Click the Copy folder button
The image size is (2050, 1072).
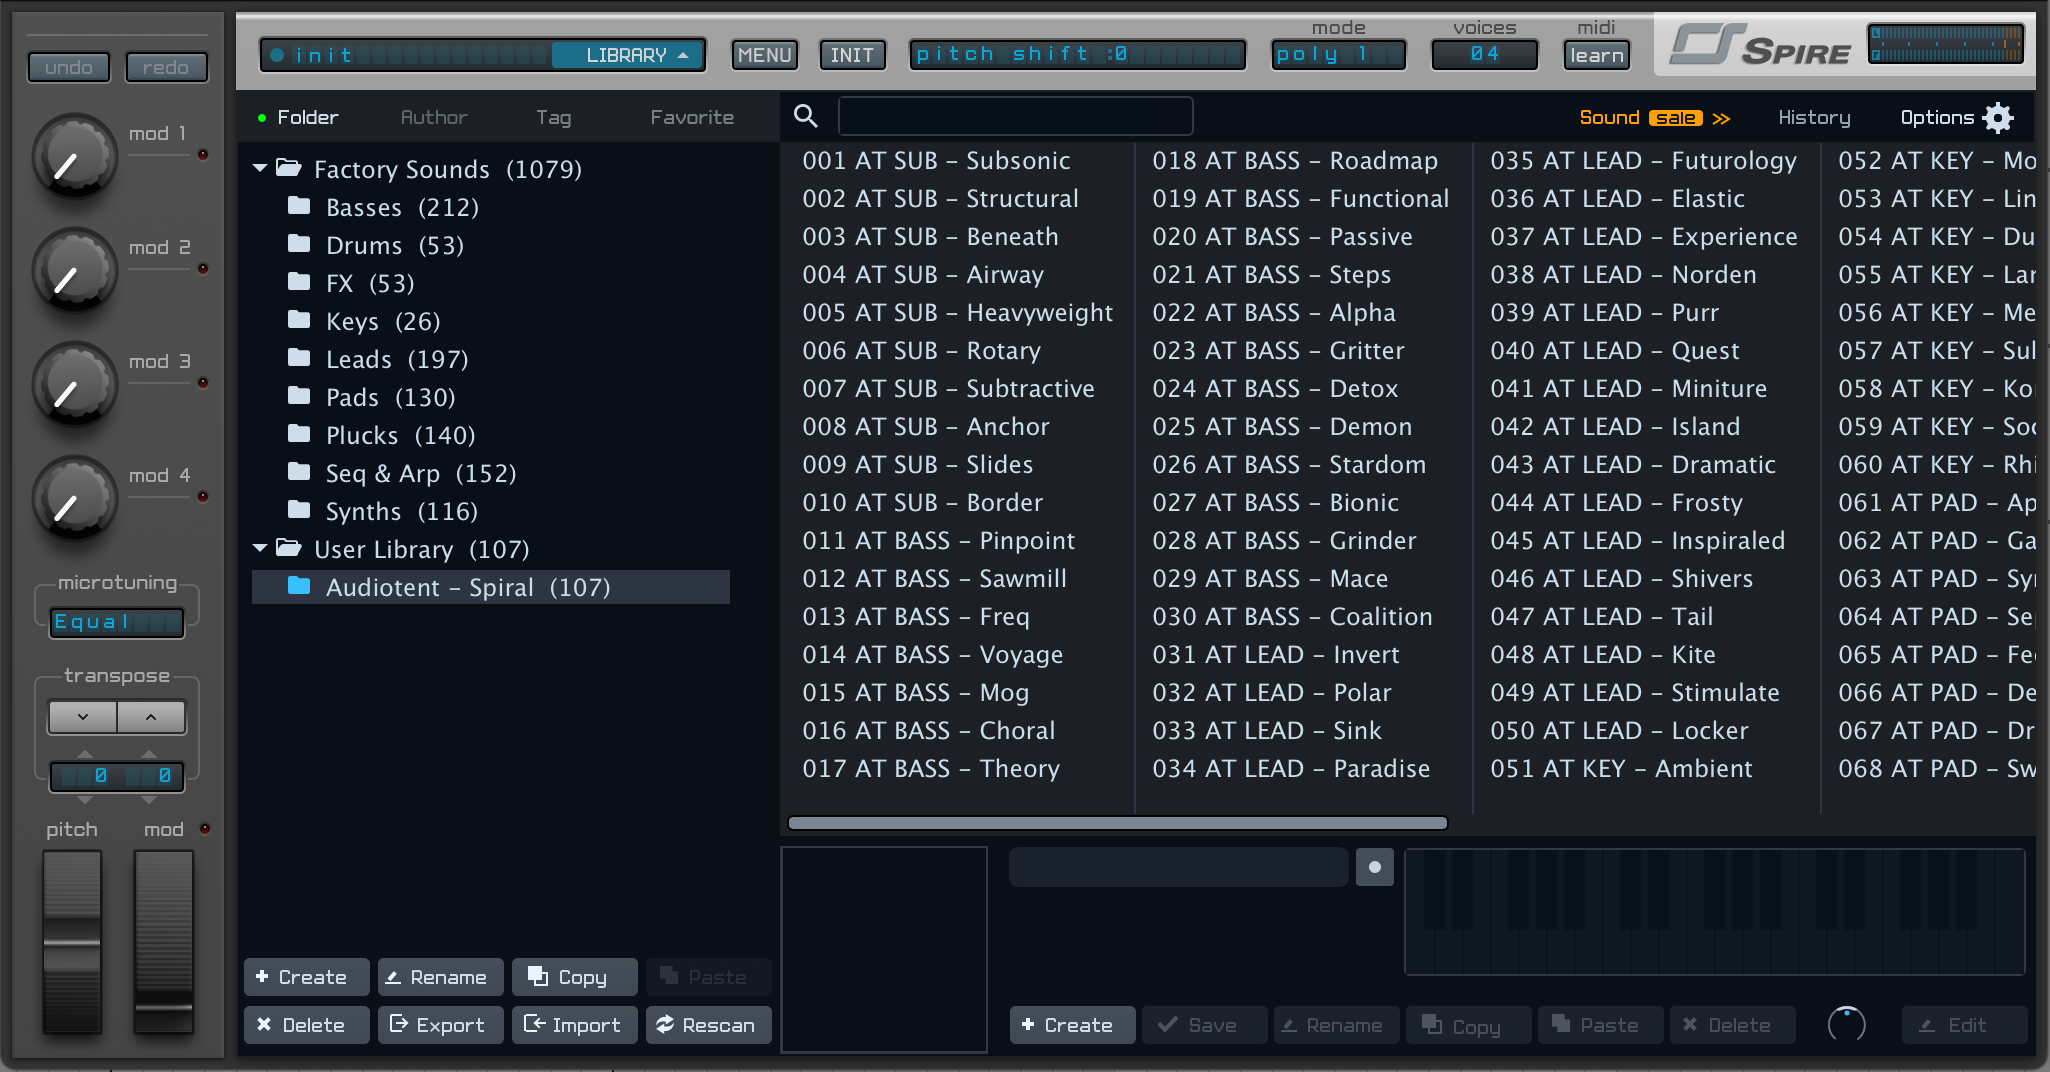574,977
